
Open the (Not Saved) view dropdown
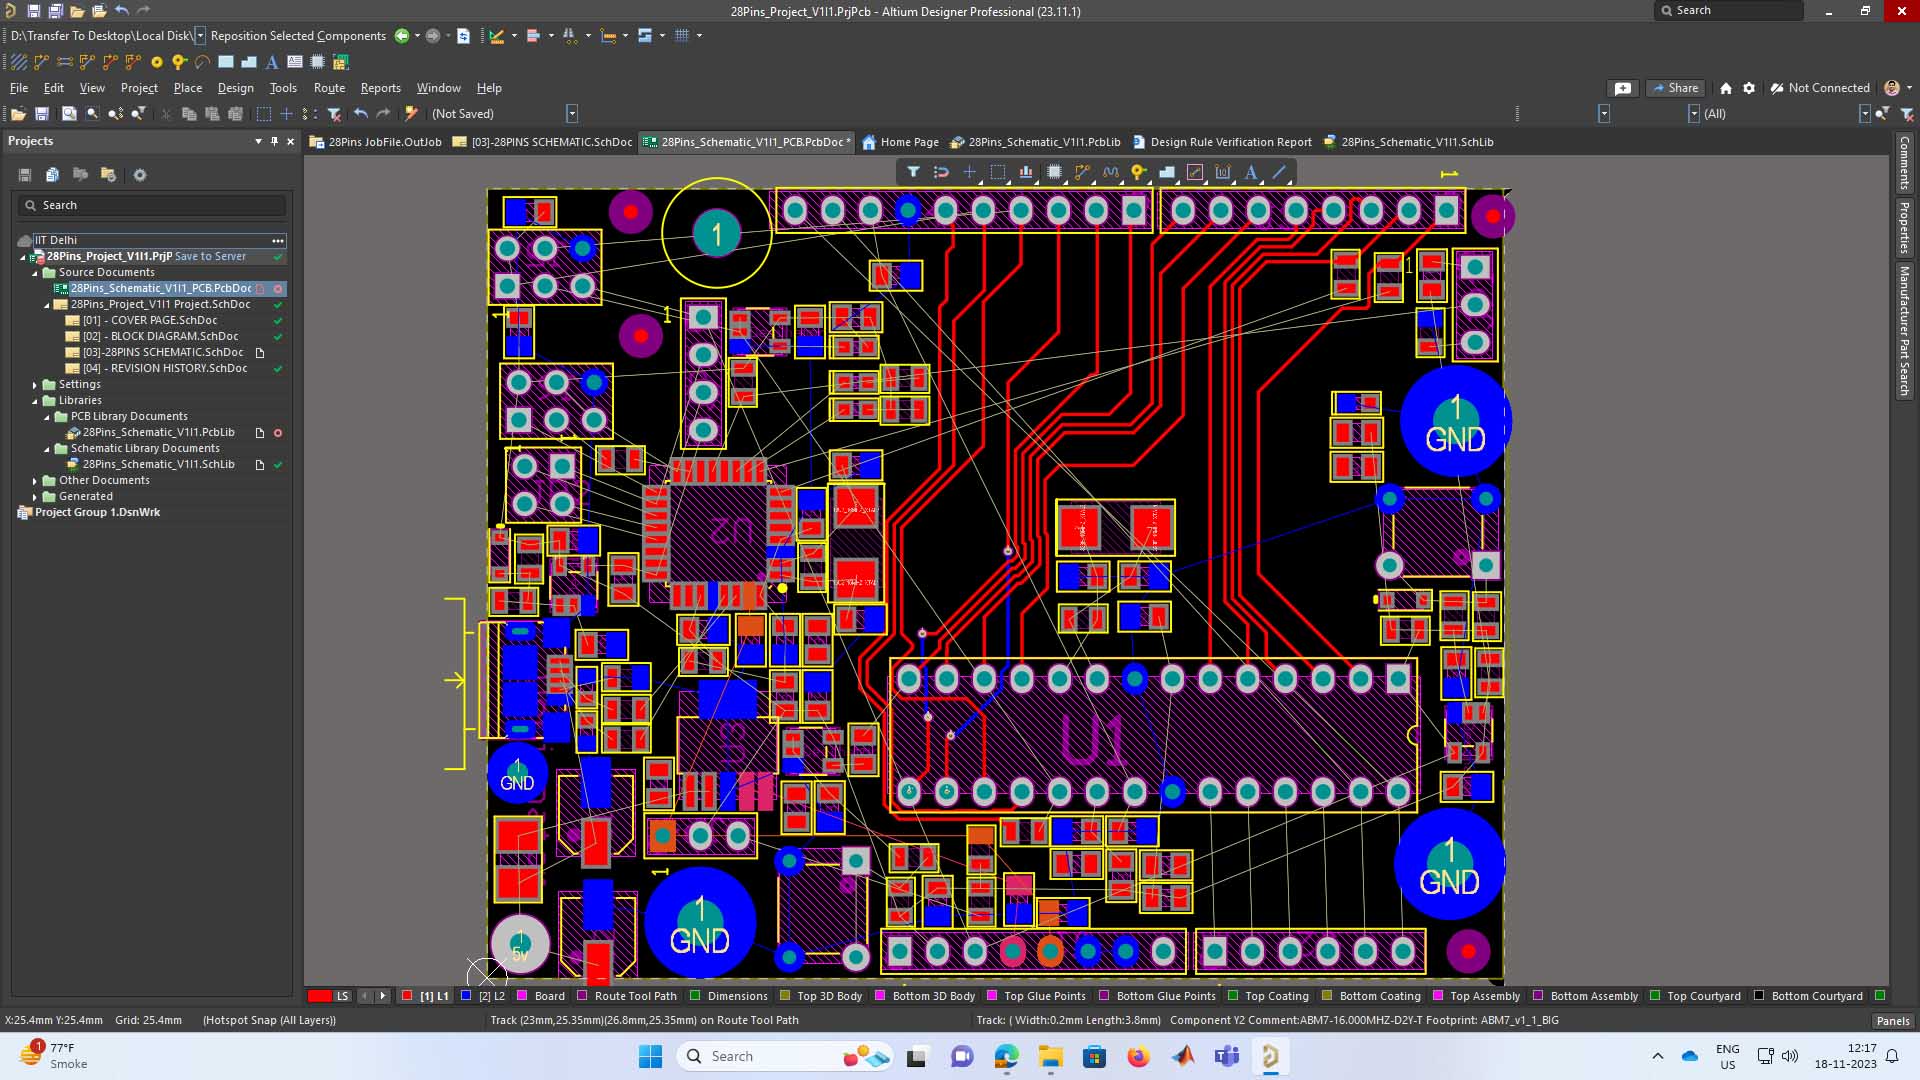(x=572, y=114)
